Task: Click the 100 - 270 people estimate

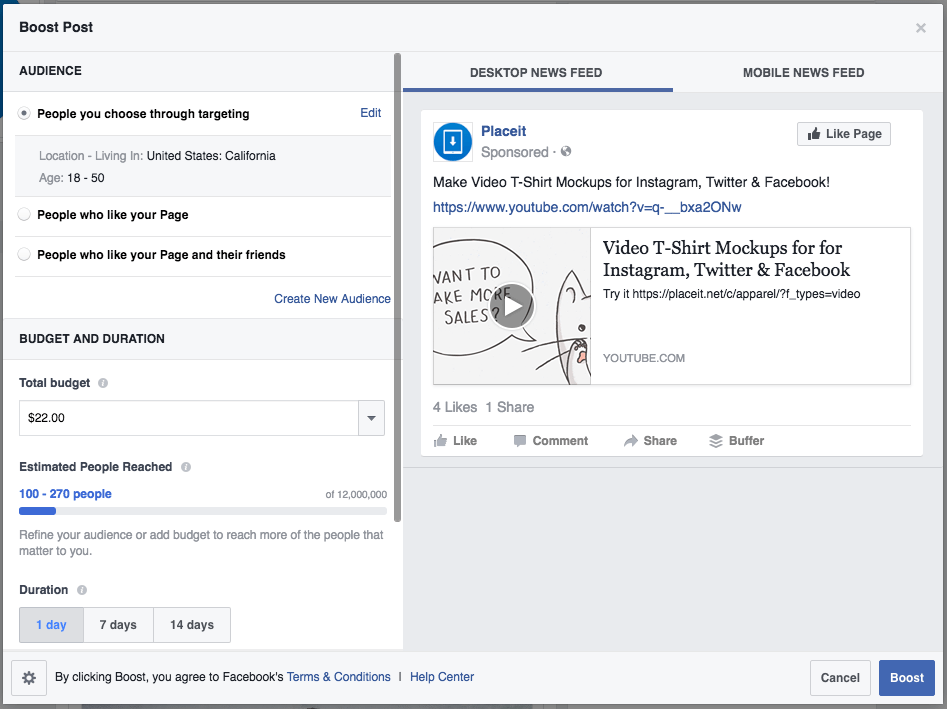Action: point(65,494)
